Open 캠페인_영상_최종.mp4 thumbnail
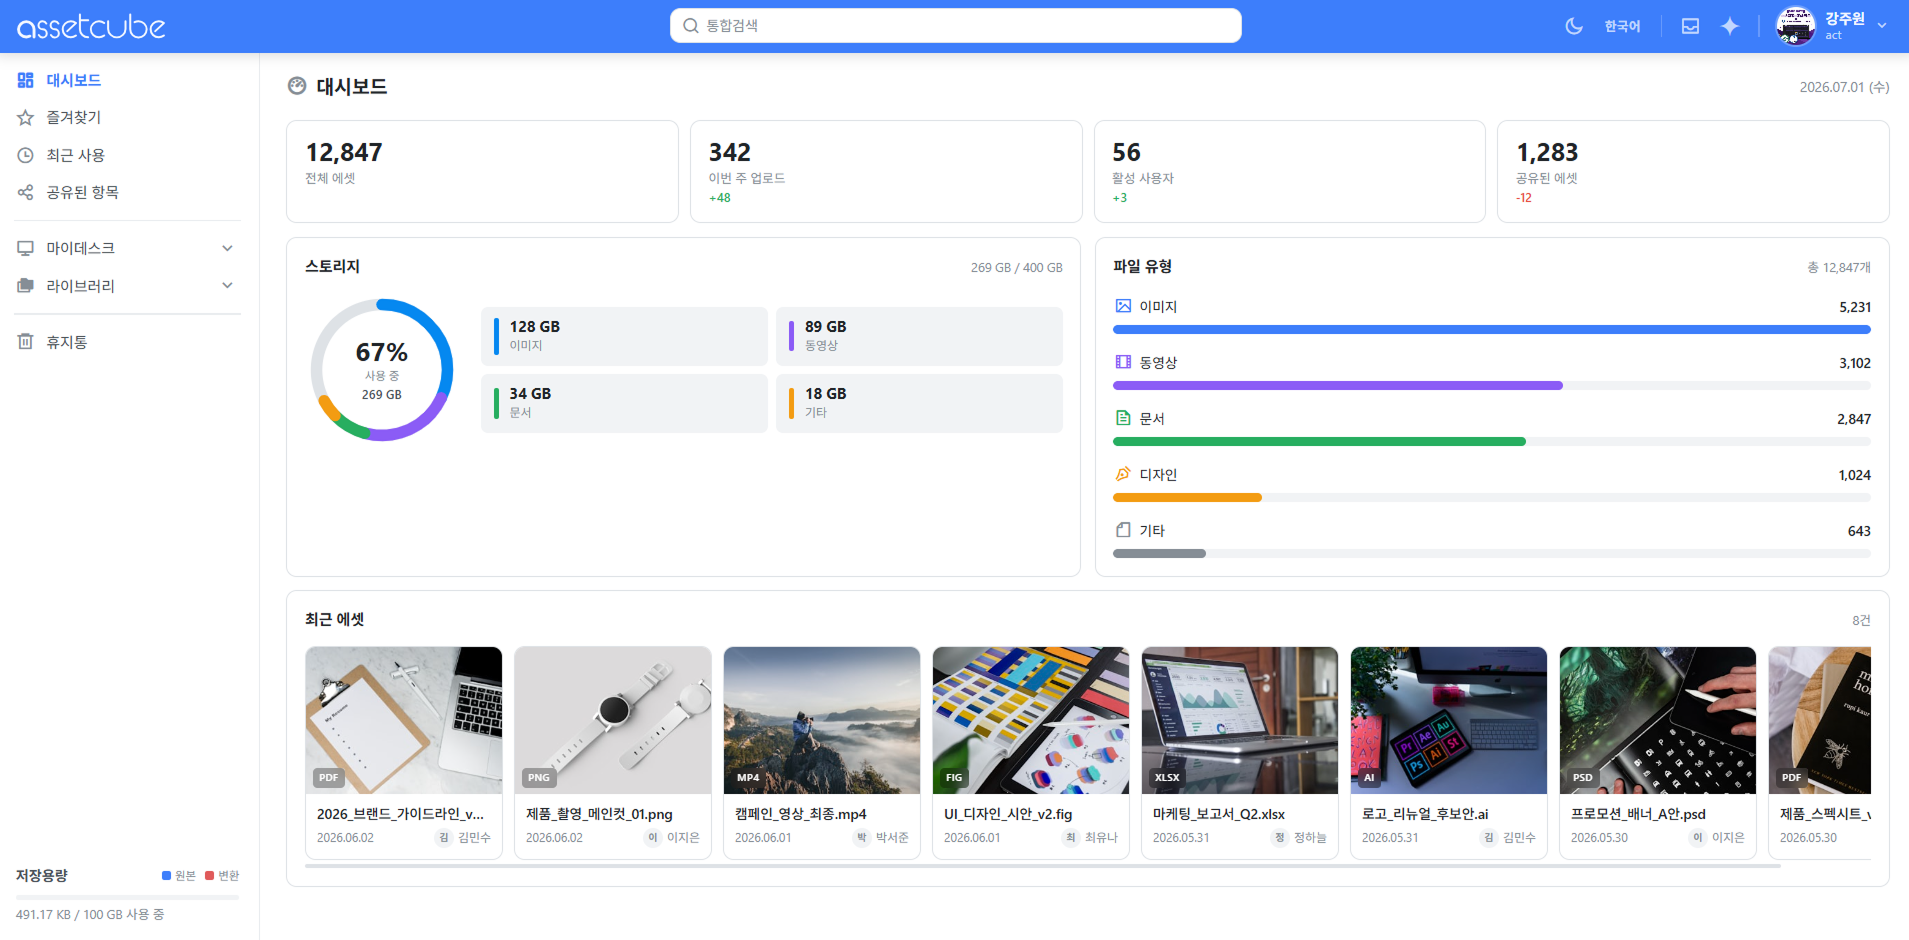Image resolution: width=1909 pixels, height=940 pixels. click(822, 720)
